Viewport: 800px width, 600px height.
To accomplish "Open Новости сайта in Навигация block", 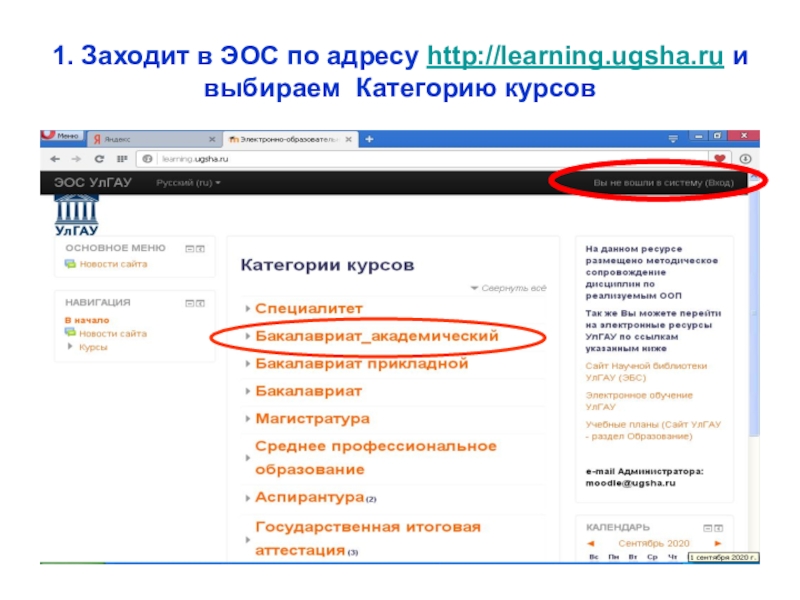I will coord(113,333).
